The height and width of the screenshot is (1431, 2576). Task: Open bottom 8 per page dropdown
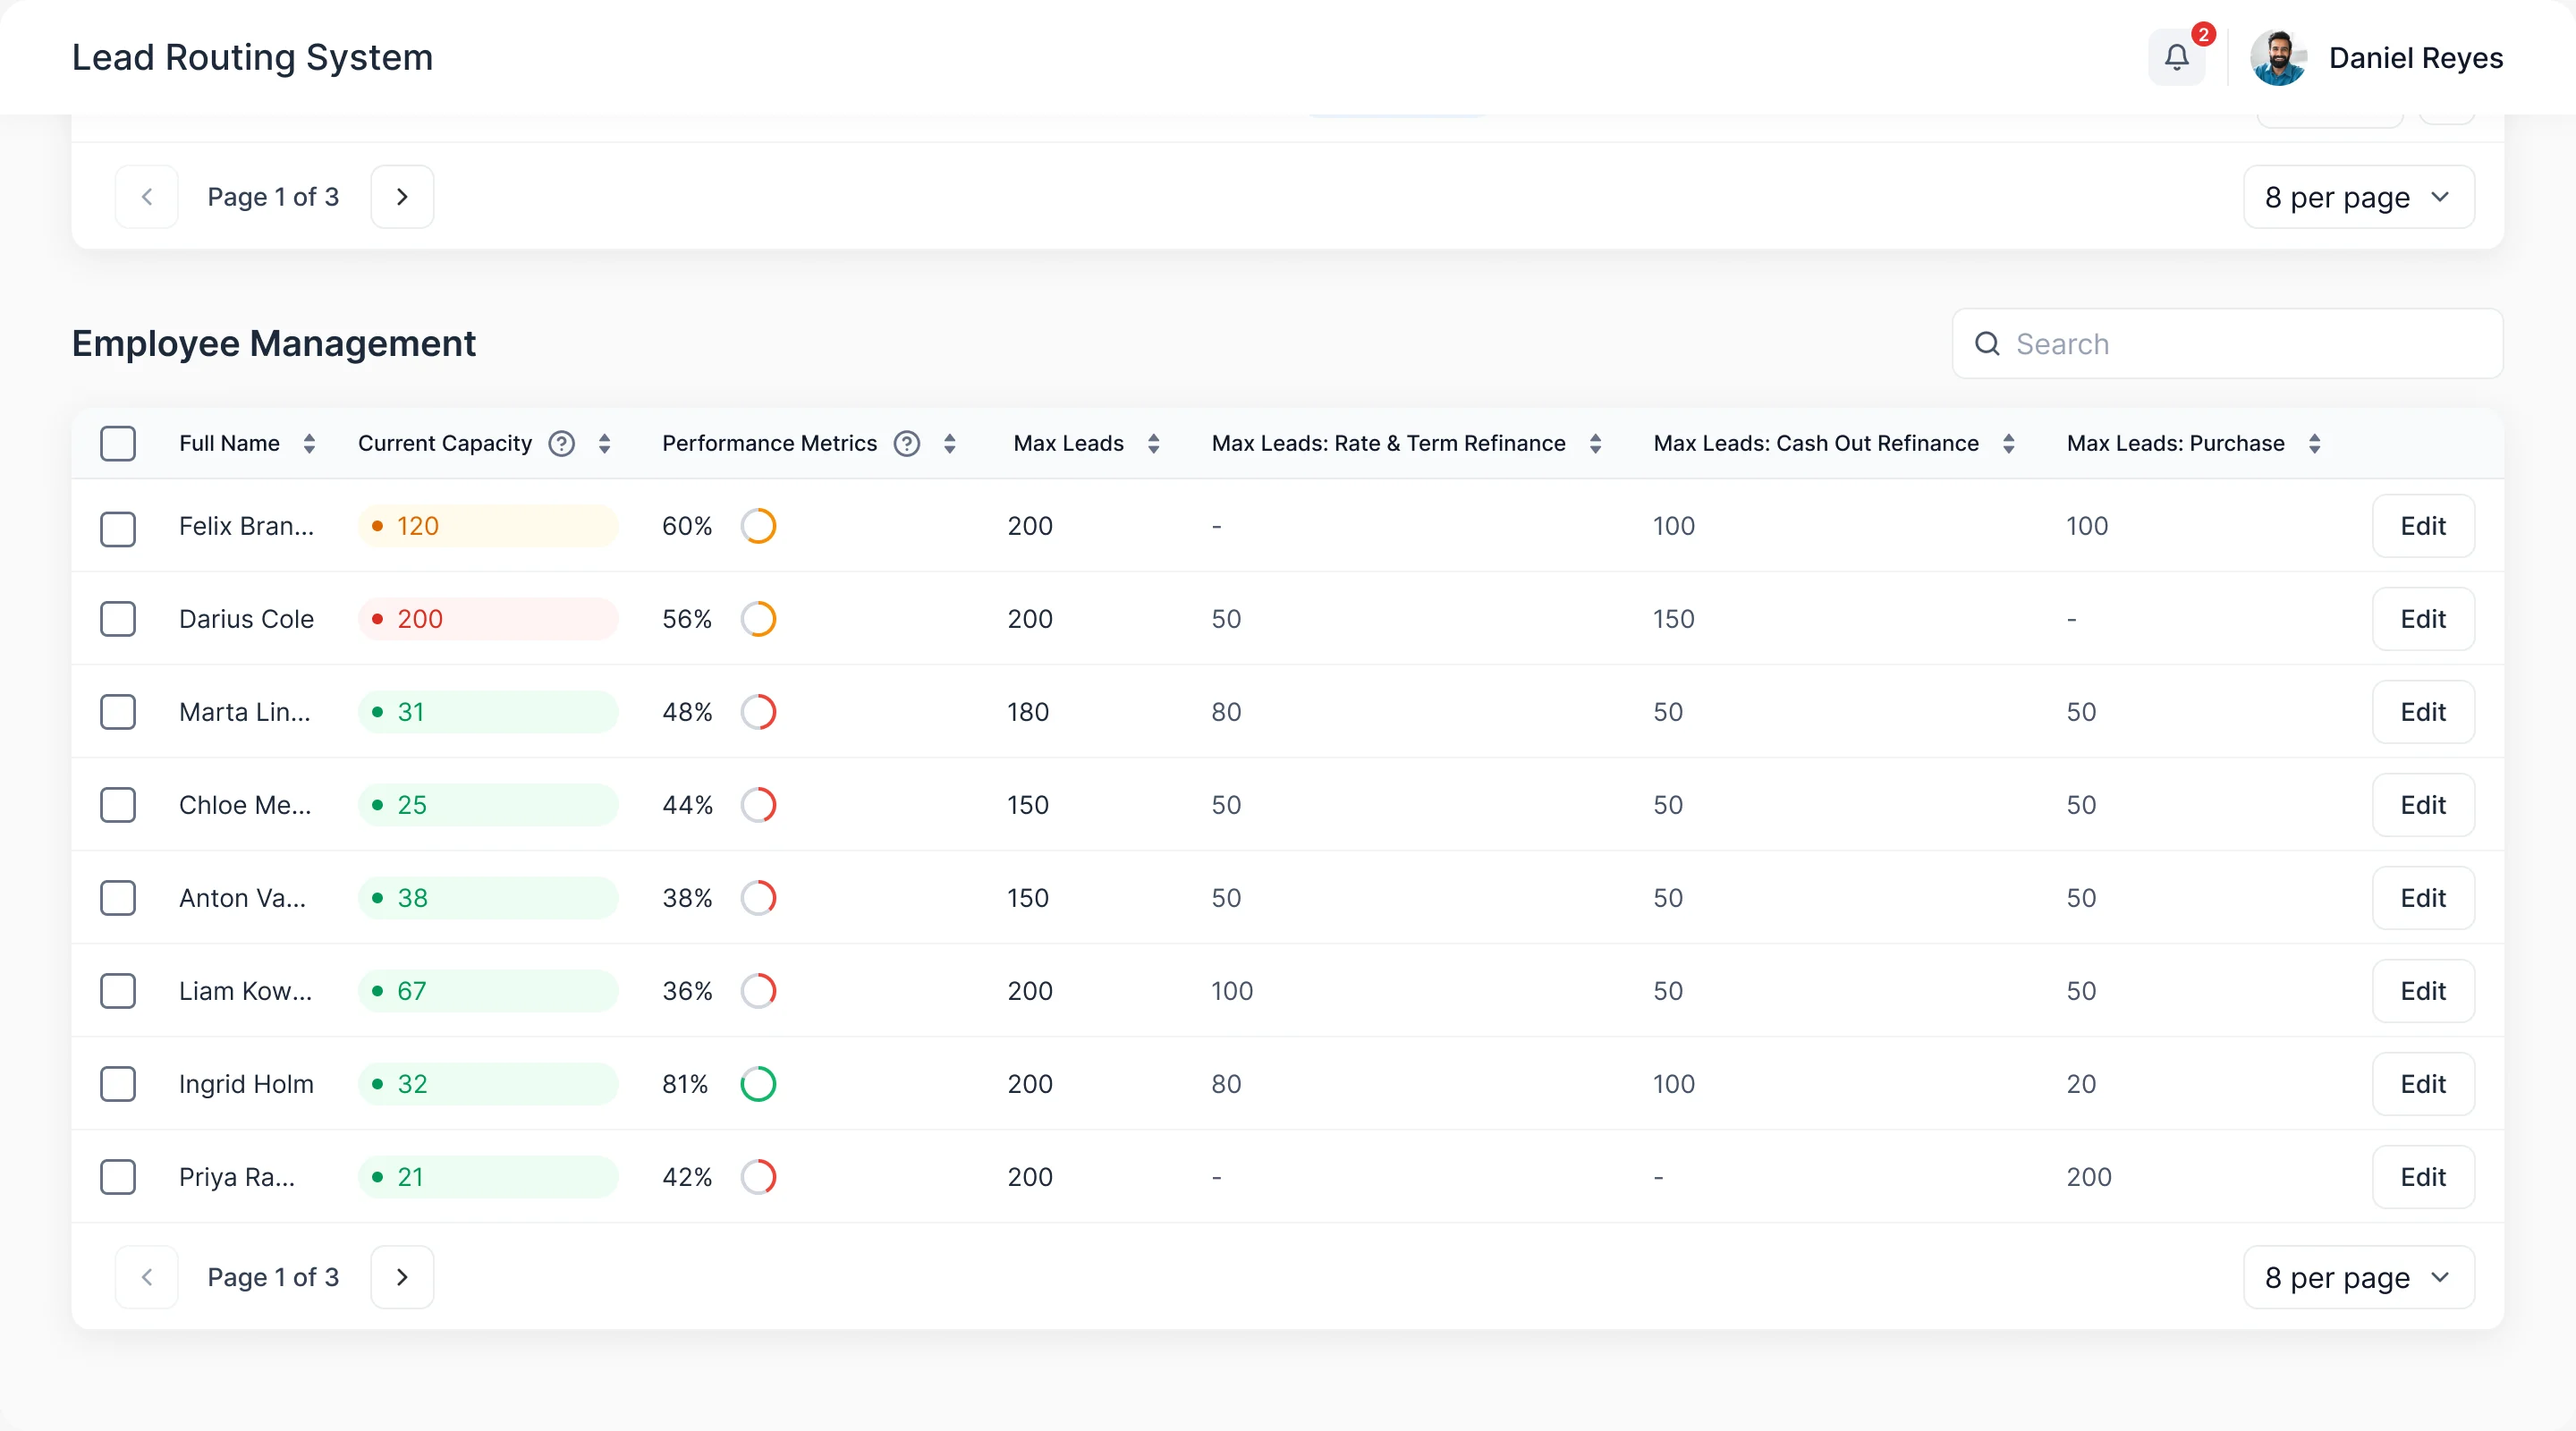(2358, 1276)
